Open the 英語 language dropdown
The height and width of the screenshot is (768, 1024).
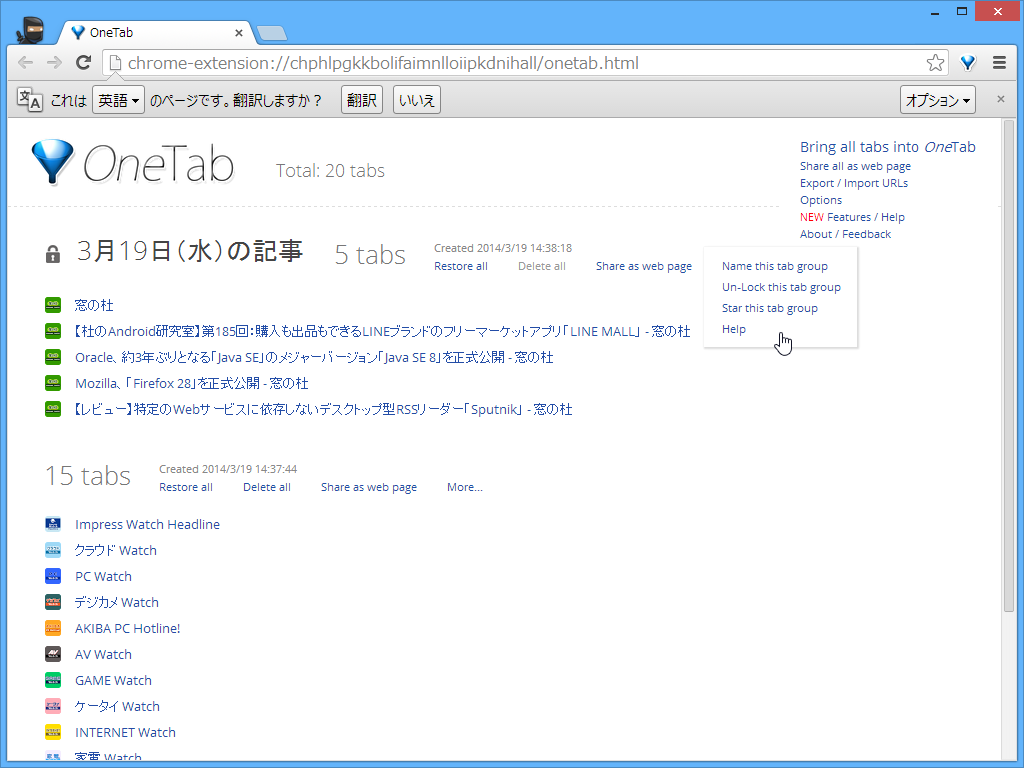[x=118, y=100]
